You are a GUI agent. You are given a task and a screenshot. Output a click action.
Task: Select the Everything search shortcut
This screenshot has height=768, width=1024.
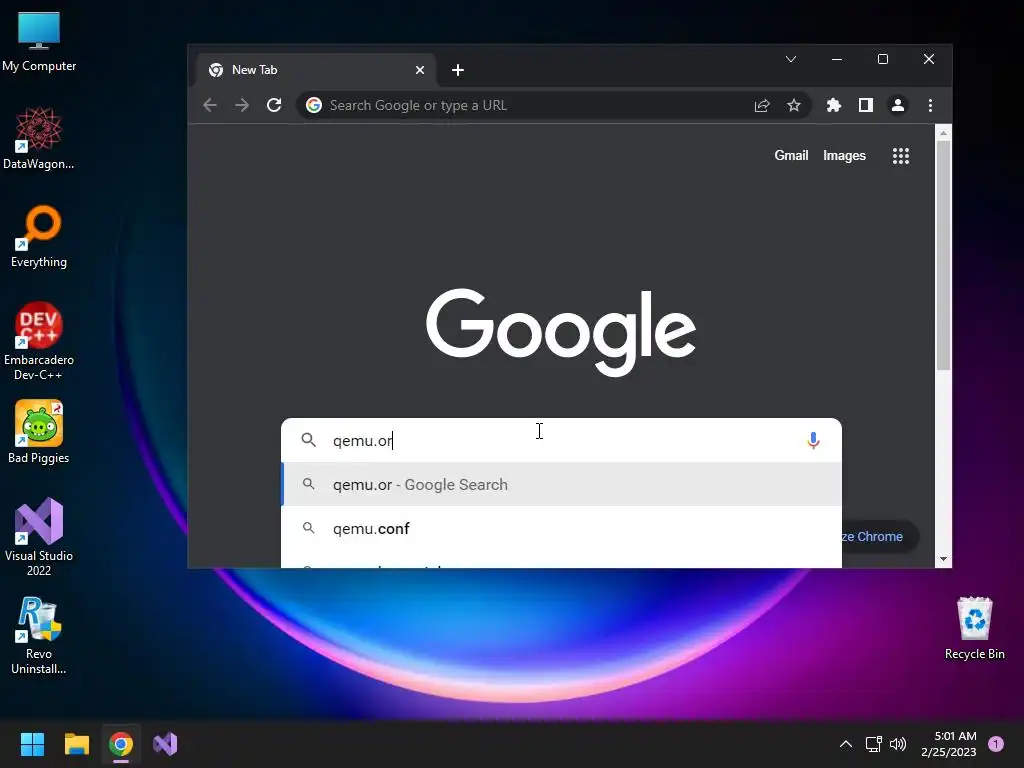[39, 236]
